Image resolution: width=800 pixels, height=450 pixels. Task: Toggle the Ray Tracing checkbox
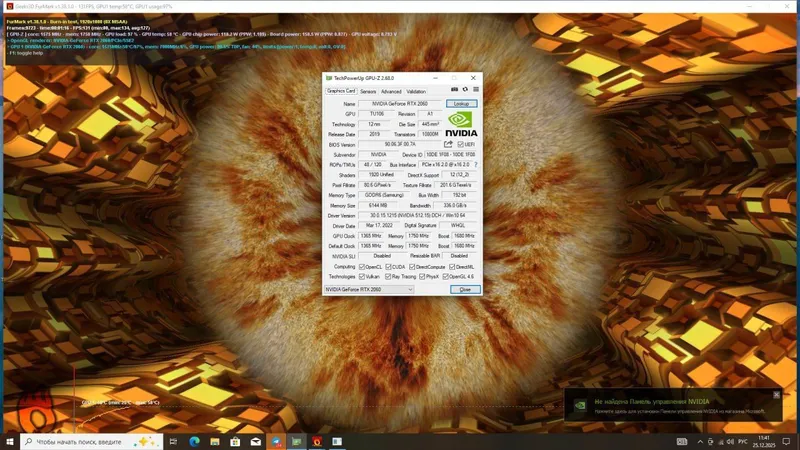point(388,277)
